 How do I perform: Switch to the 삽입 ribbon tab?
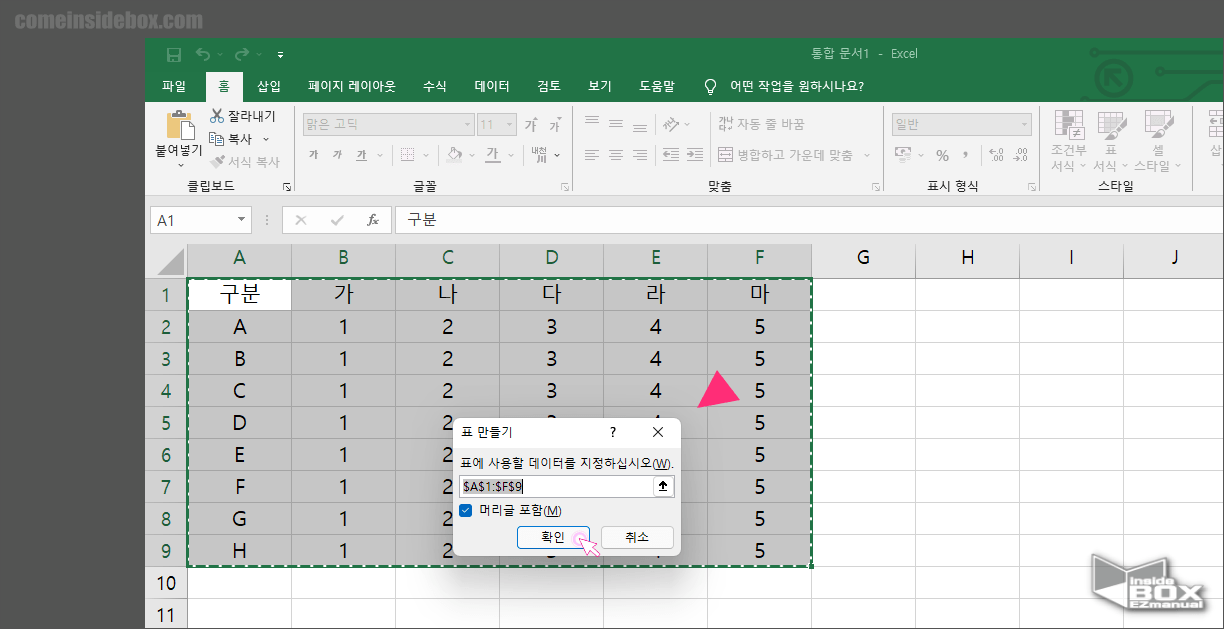pos(269,86)
